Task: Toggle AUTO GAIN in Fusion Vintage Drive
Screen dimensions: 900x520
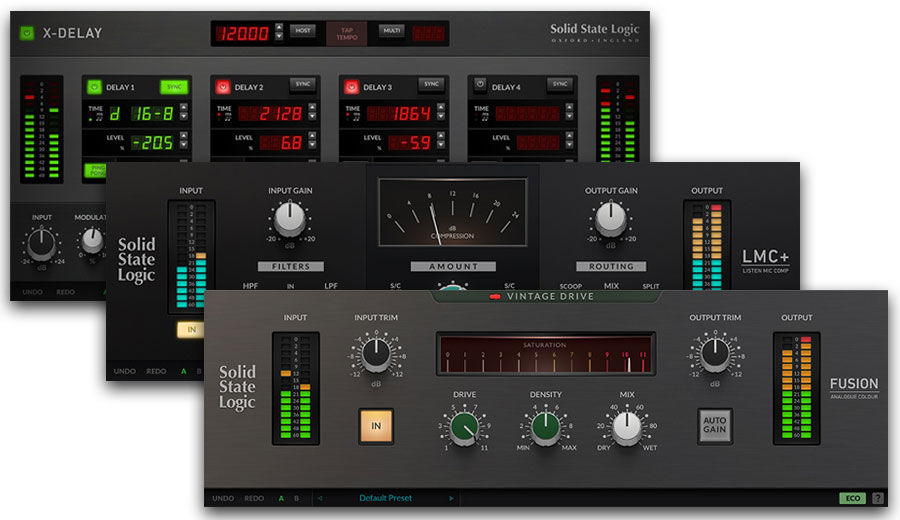Action: point(715,426)
